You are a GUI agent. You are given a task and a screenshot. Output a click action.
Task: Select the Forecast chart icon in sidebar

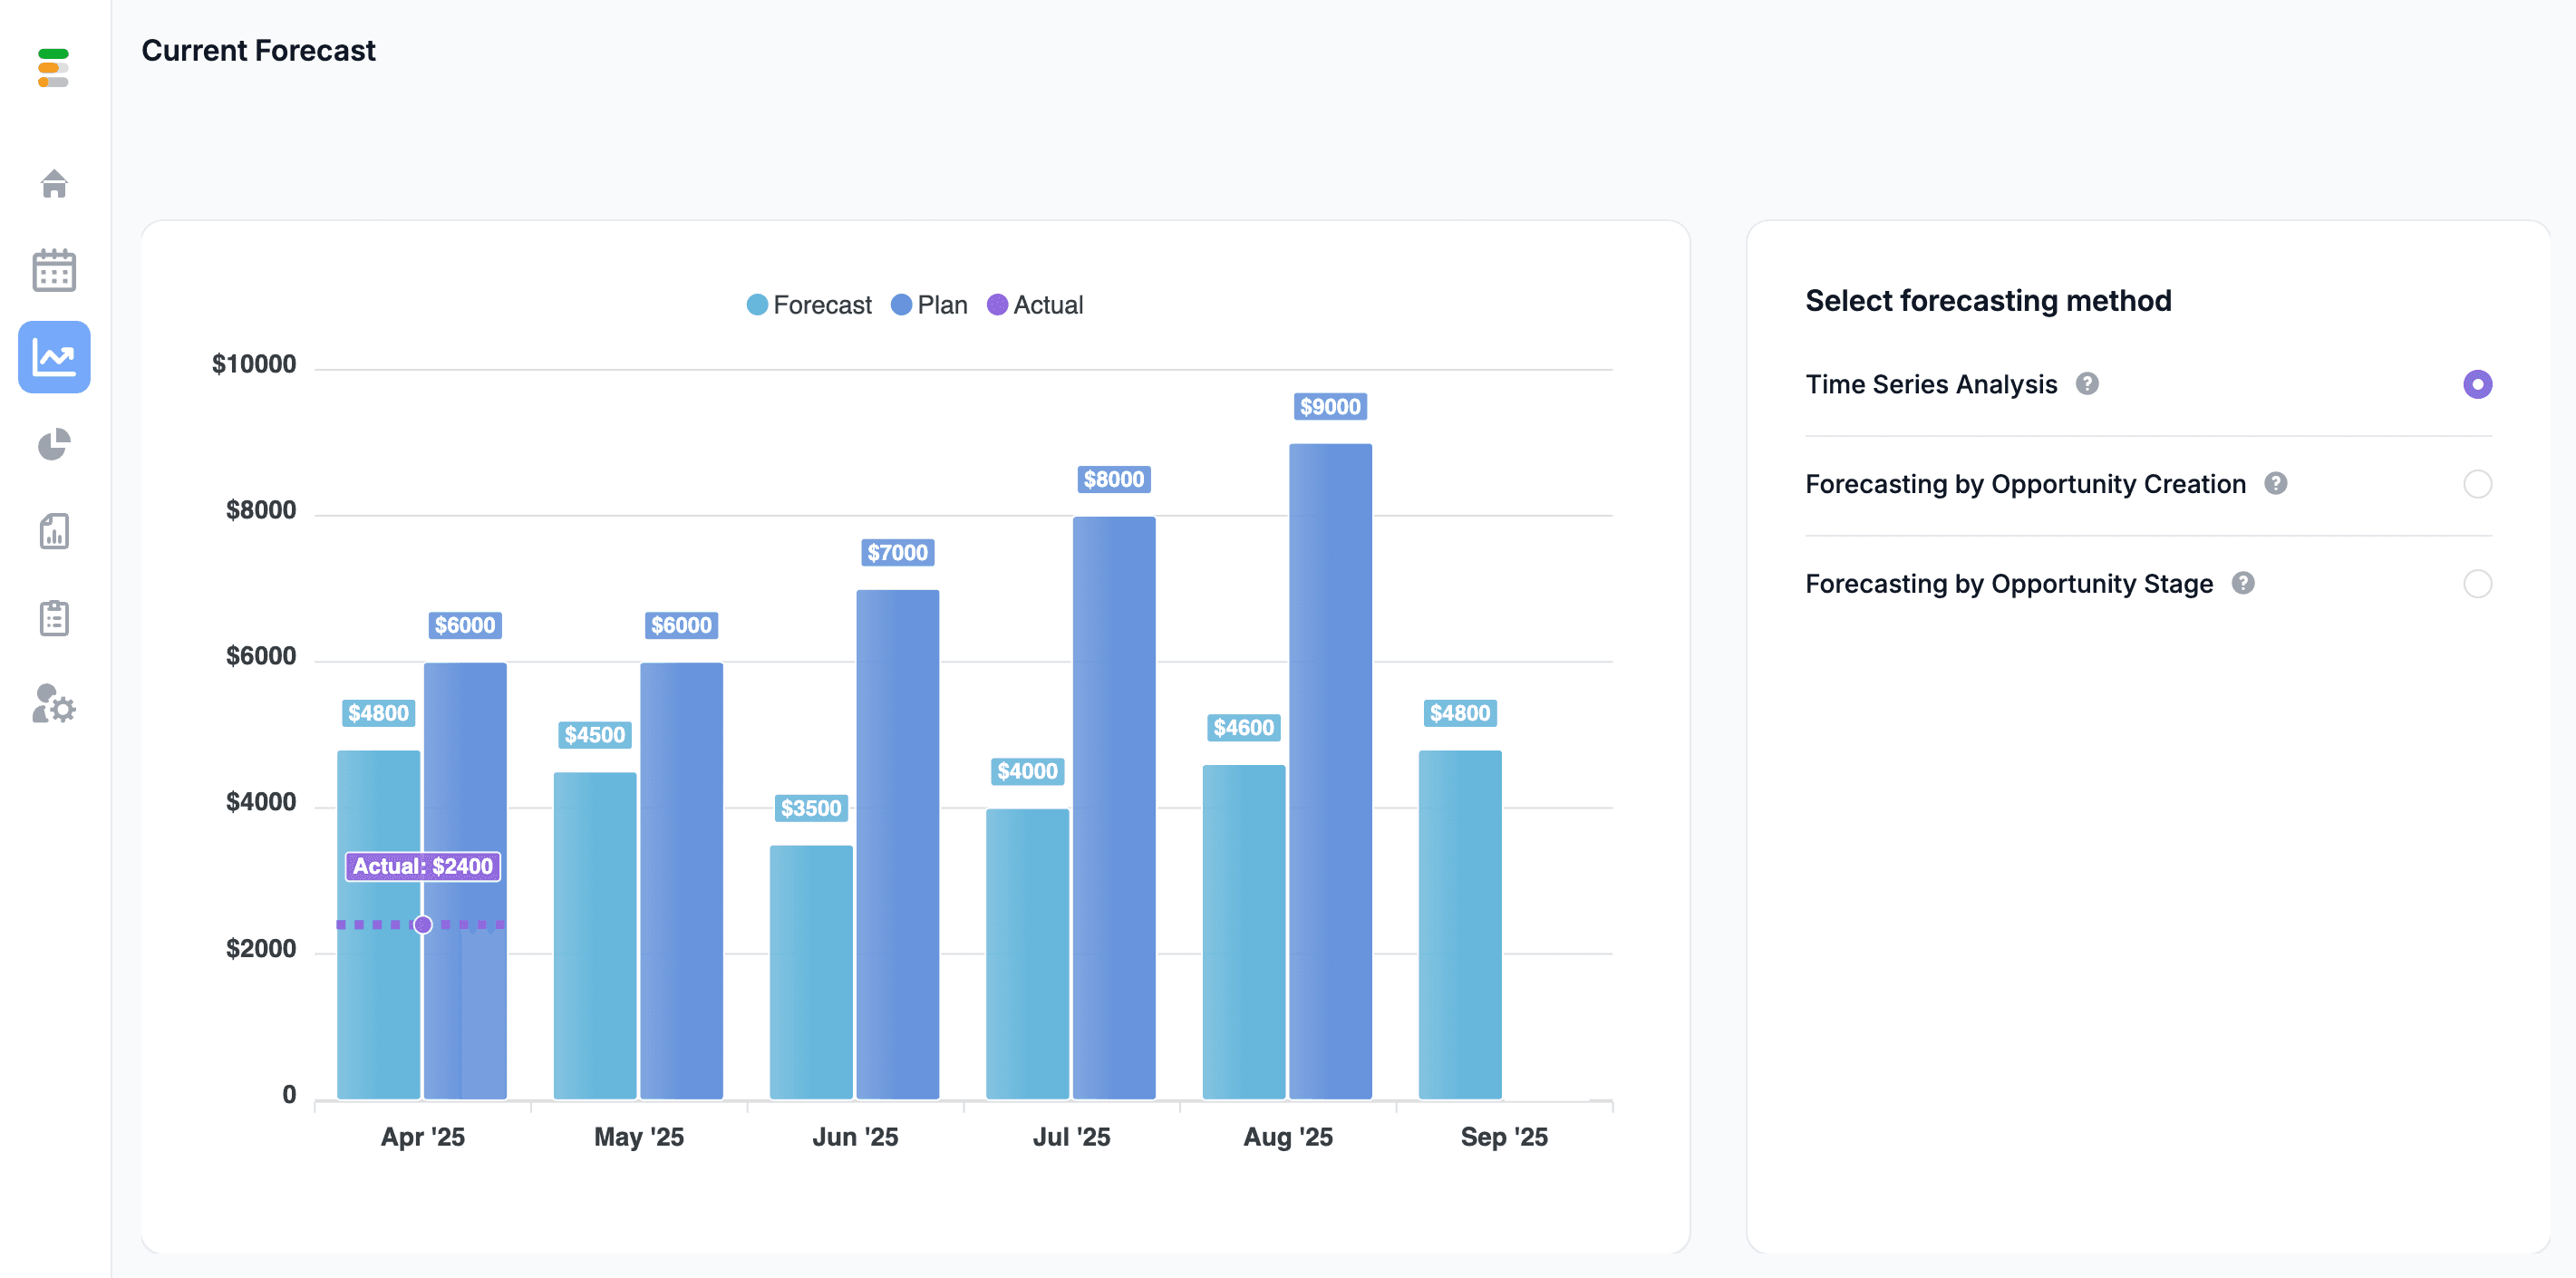pos(54,357)
